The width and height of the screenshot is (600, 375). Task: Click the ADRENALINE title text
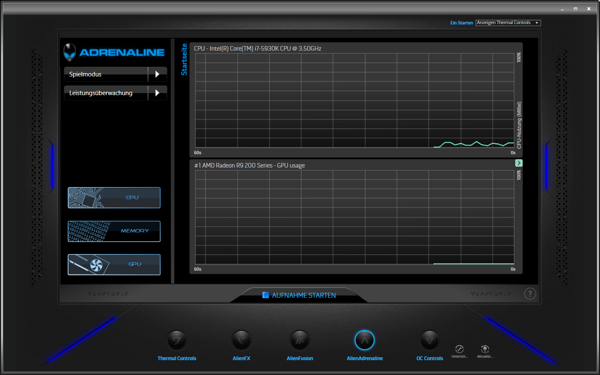[122, 52]
